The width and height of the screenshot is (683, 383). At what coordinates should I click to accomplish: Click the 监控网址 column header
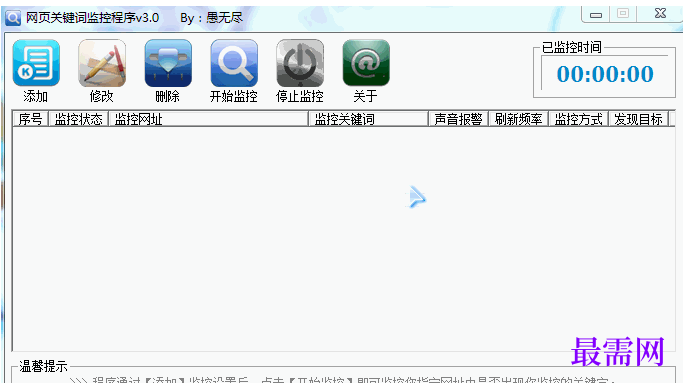[208, 119]
